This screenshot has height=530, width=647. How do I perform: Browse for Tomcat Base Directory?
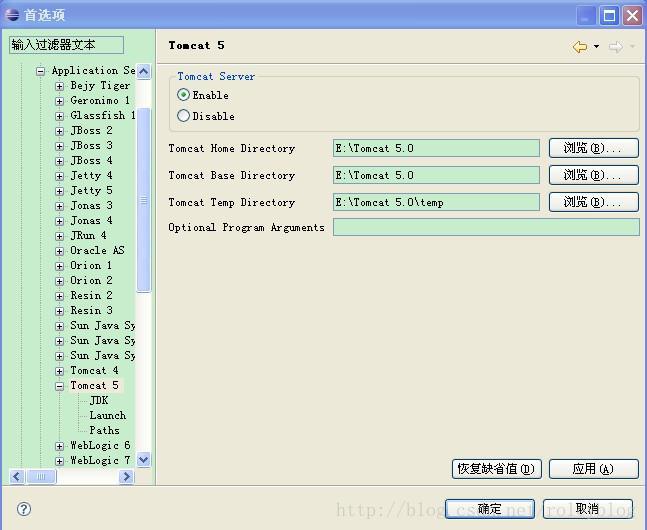click(x=594, y=175)
